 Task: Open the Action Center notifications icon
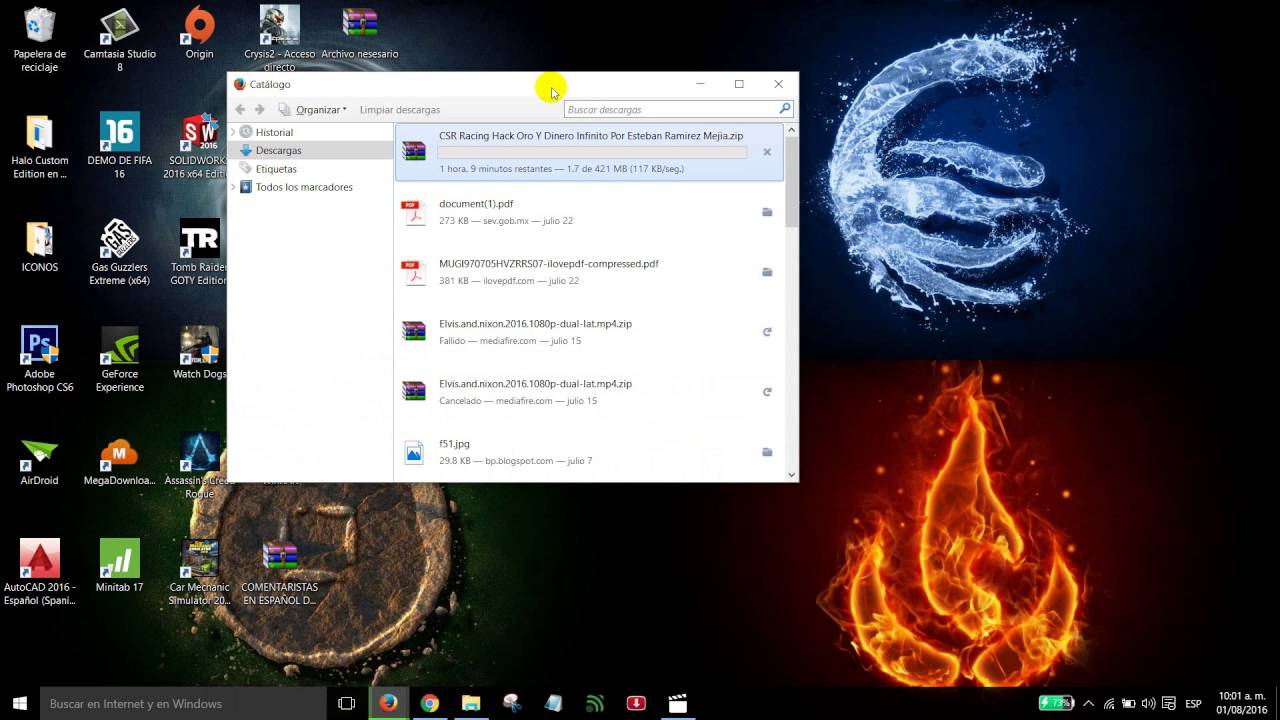tap(1168, 703)
